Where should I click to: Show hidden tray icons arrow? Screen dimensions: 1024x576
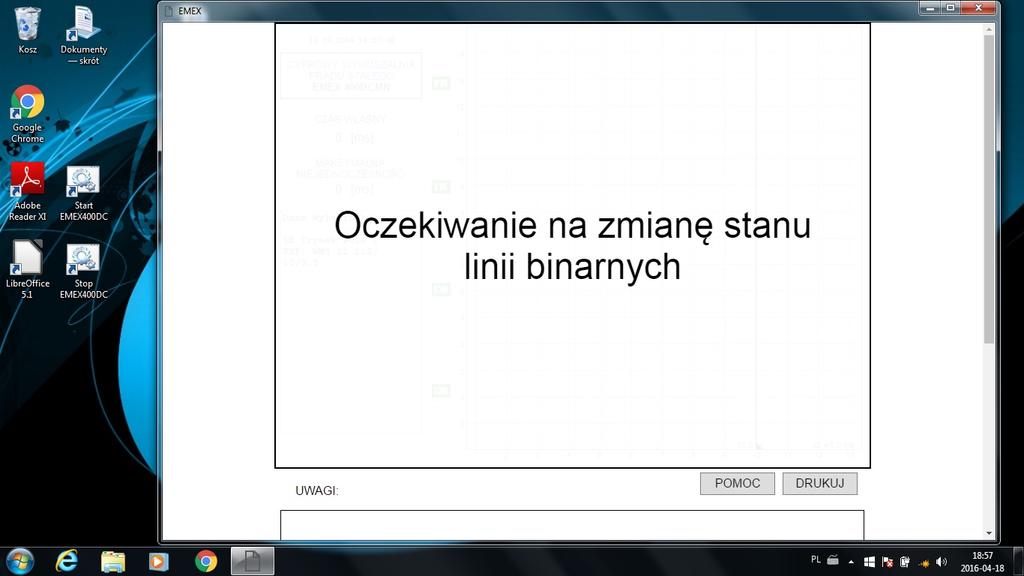coord(851,562)
